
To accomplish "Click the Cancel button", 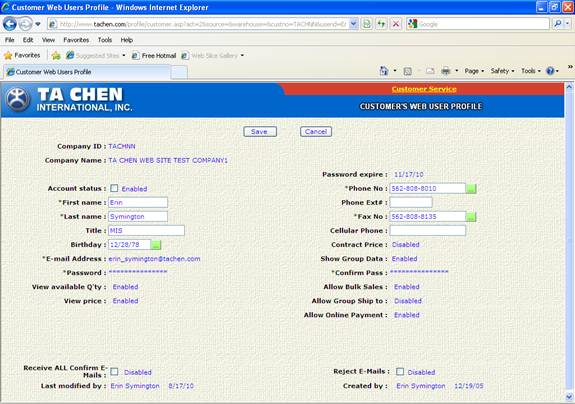I will click(316, 132).
